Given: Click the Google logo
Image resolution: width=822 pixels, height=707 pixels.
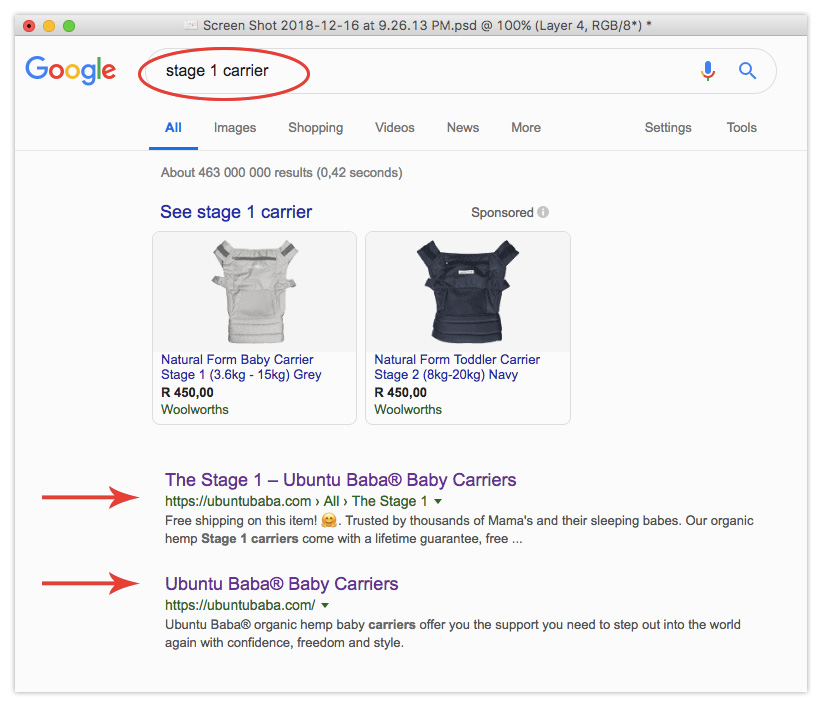Looking at the screenshot, I should click(71, 70).
